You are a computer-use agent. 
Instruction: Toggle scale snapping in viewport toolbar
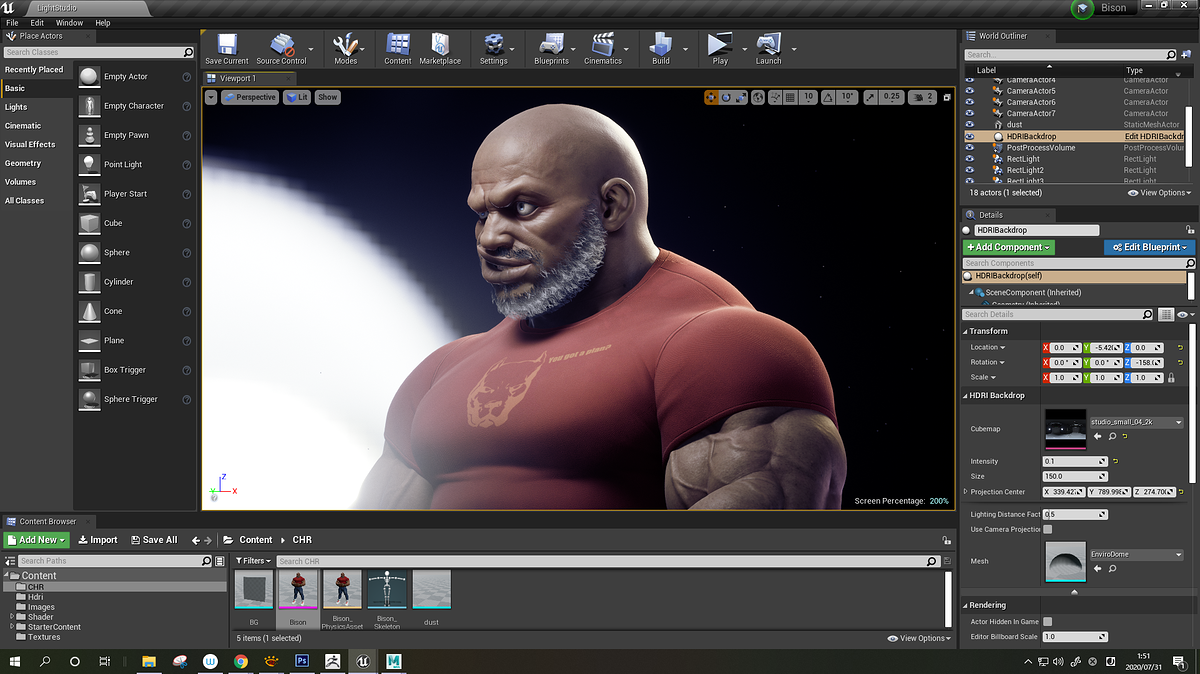[x=870, y=97]
